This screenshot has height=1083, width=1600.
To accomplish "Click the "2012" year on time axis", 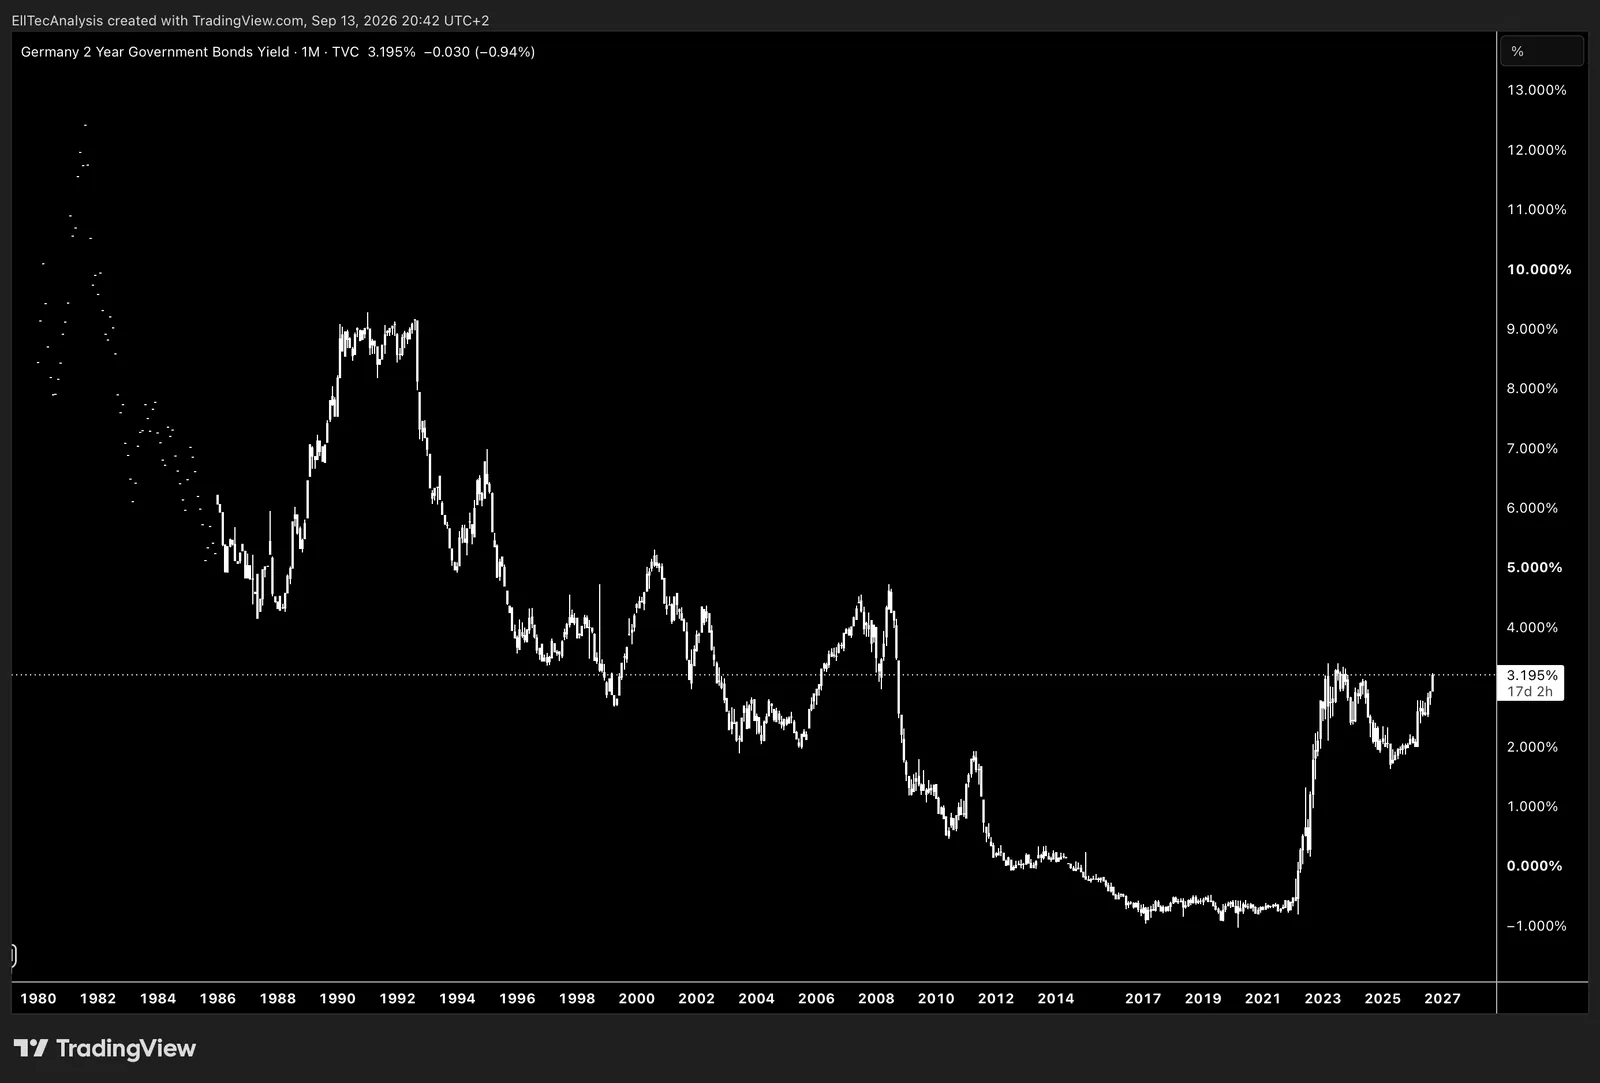I will 996,998.
